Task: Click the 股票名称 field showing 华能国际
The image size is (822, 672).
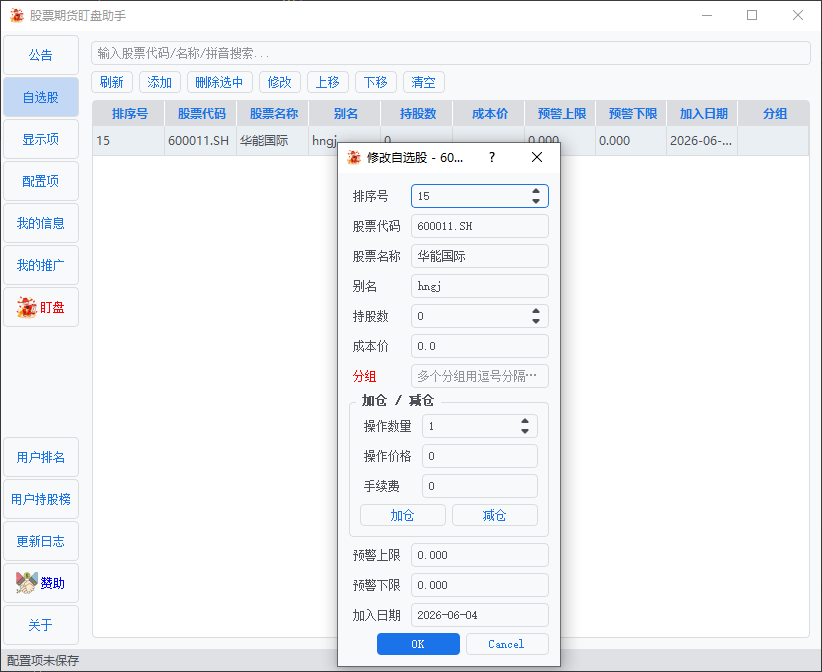Action: coord(480,256)
